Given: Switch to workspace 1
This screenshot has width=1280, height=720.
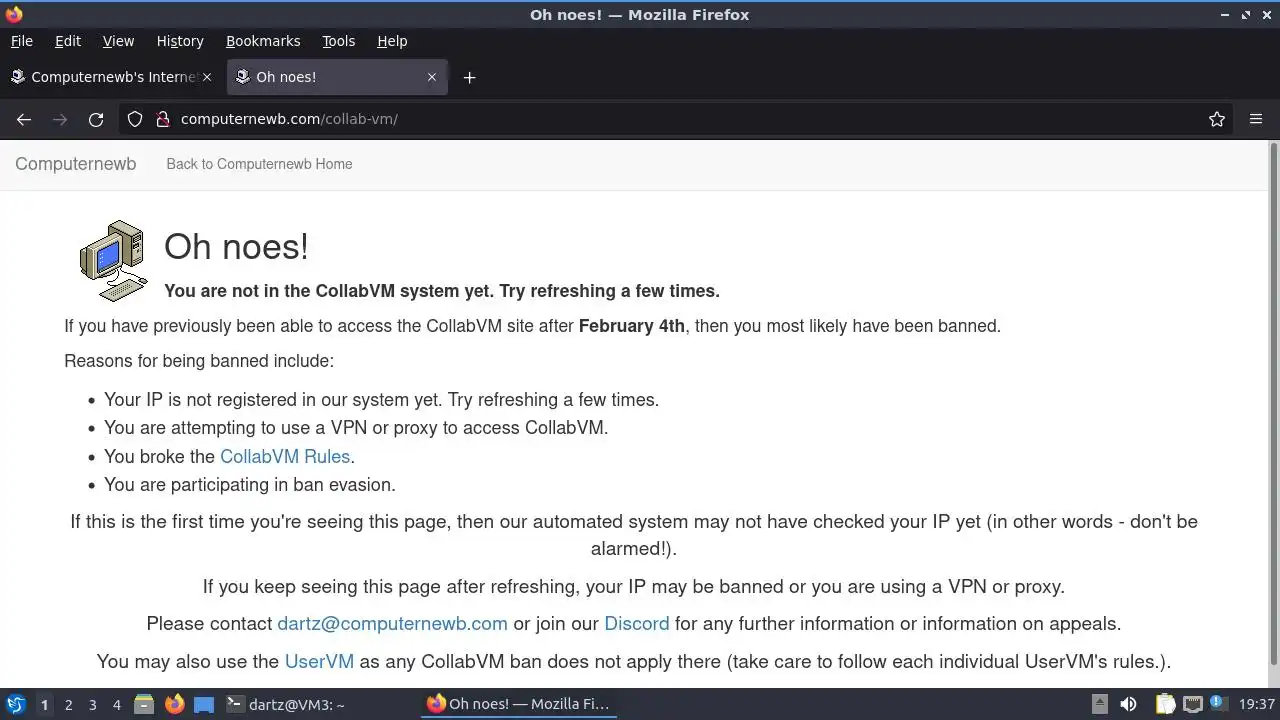Looking at the screenshot, I should click(44, 704).
